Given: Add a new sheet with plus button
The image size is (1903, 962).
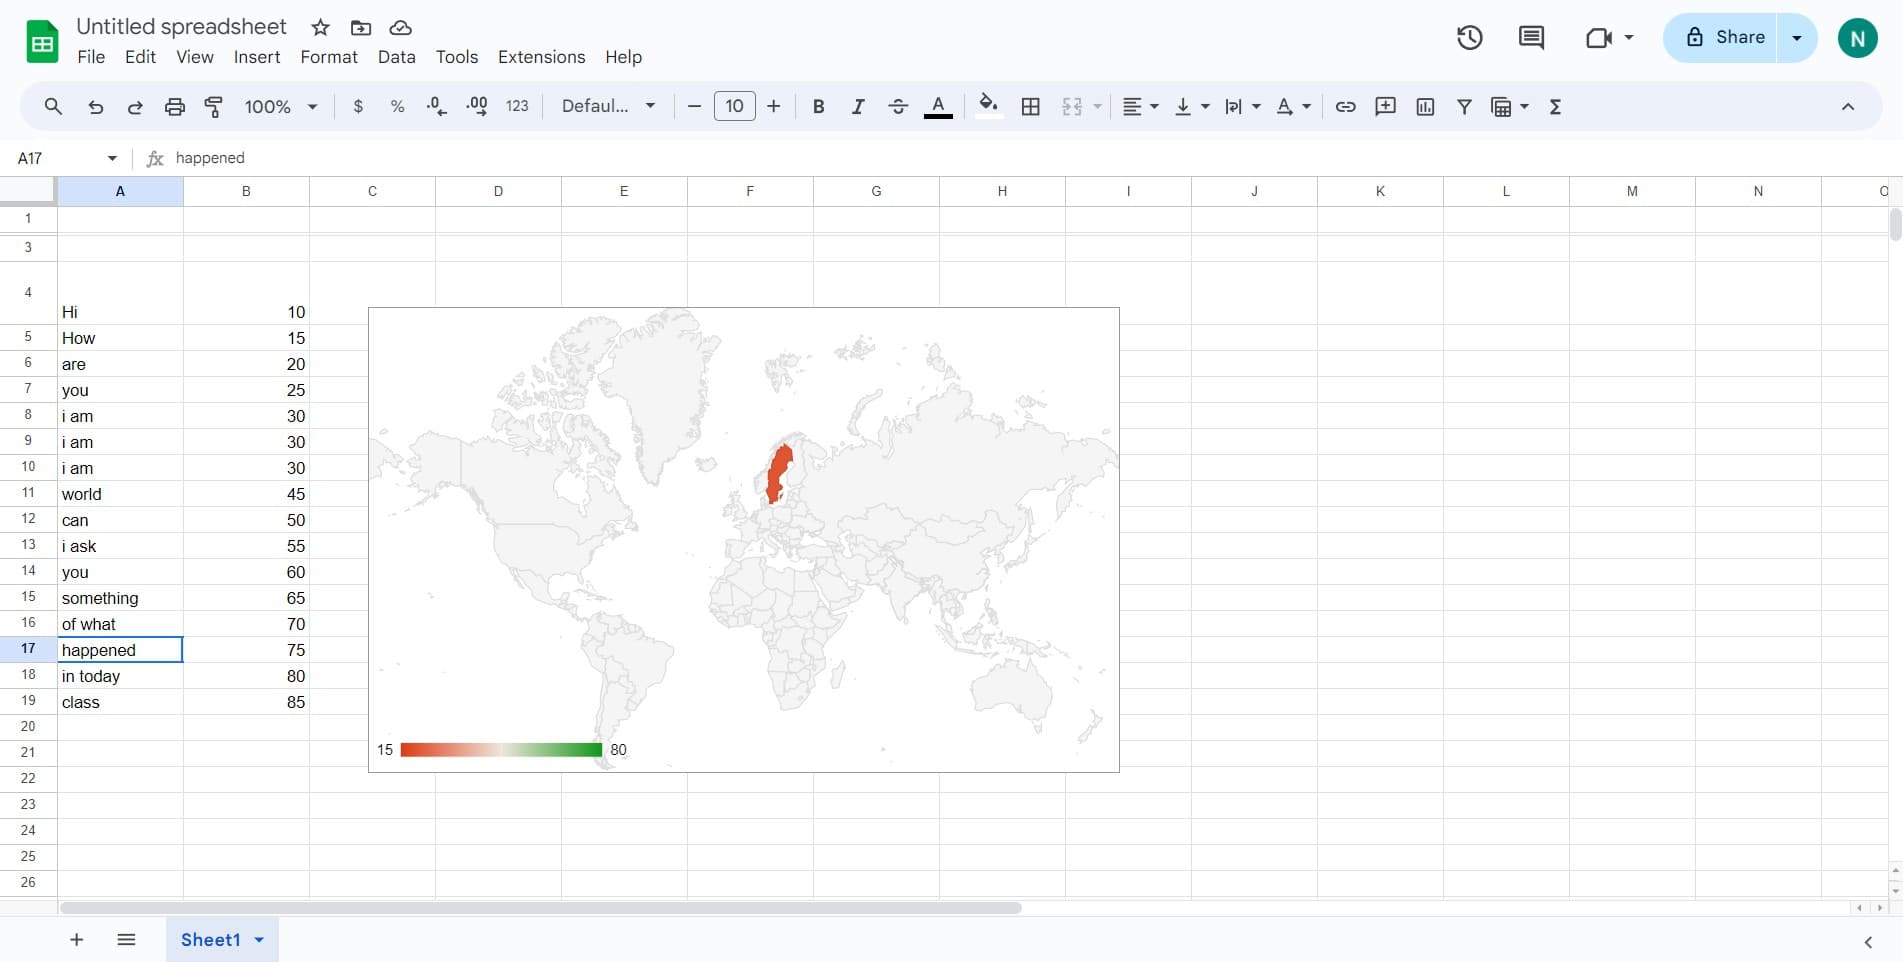Looking at the screenshot, I should 76,940.
